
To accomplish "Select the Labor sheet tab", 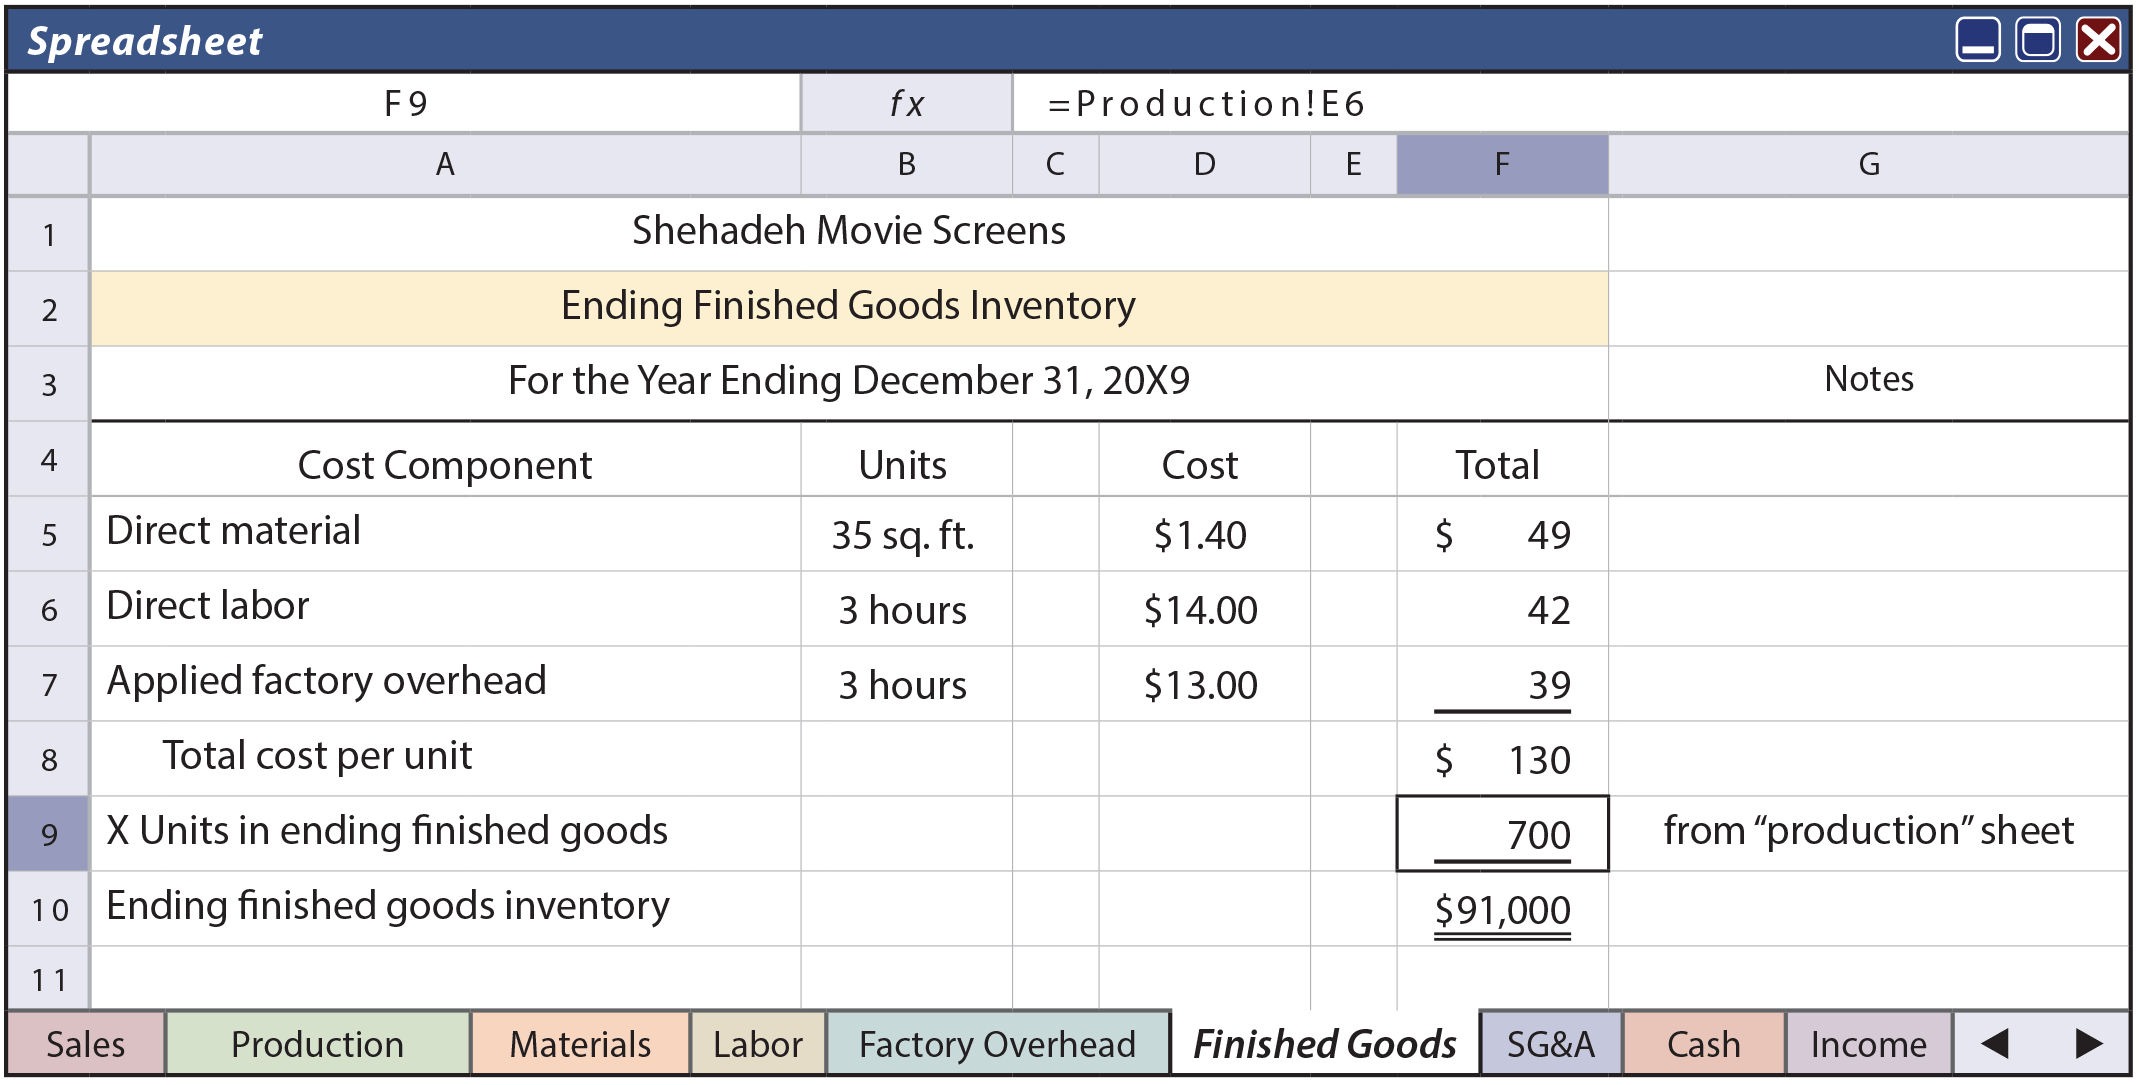I will point(758,1044).
